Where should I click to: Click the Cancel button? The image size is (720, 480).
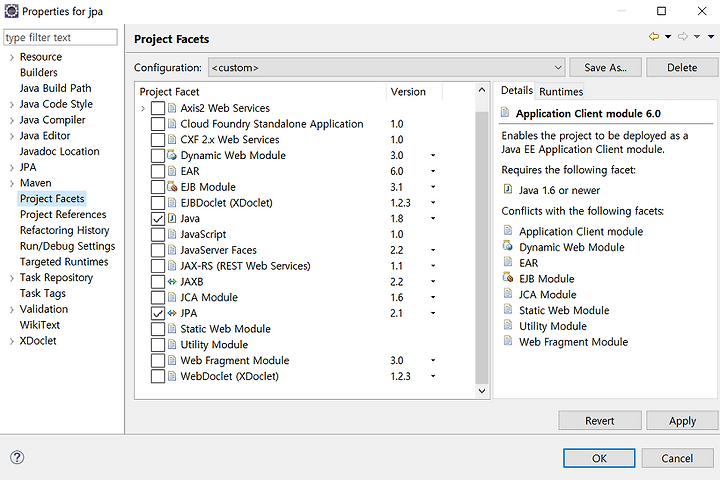click(x=677, y=458)
